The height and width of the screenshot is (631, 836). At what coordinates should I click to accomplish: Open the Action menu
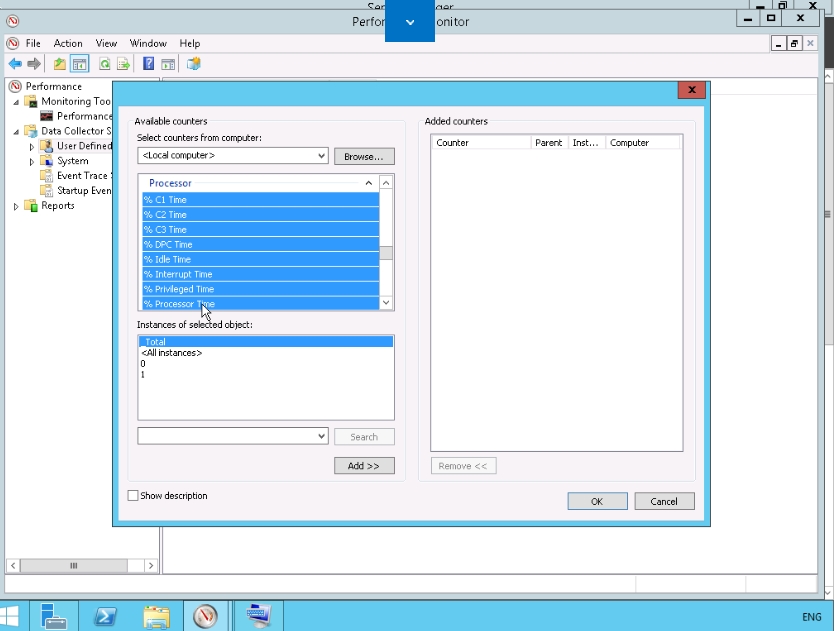click(x=68, y=44)
